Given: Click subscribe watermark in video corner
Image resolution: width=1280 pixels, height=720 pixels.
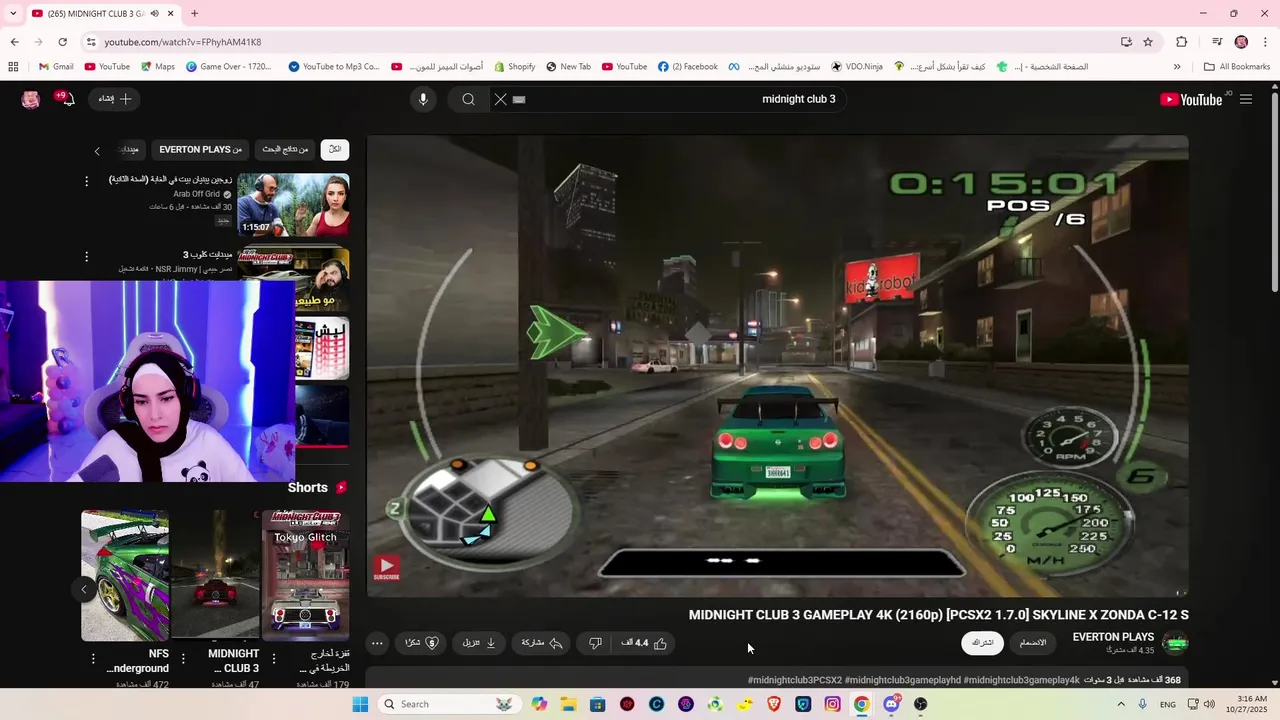Looking at the screenshot, I should 386,568.
